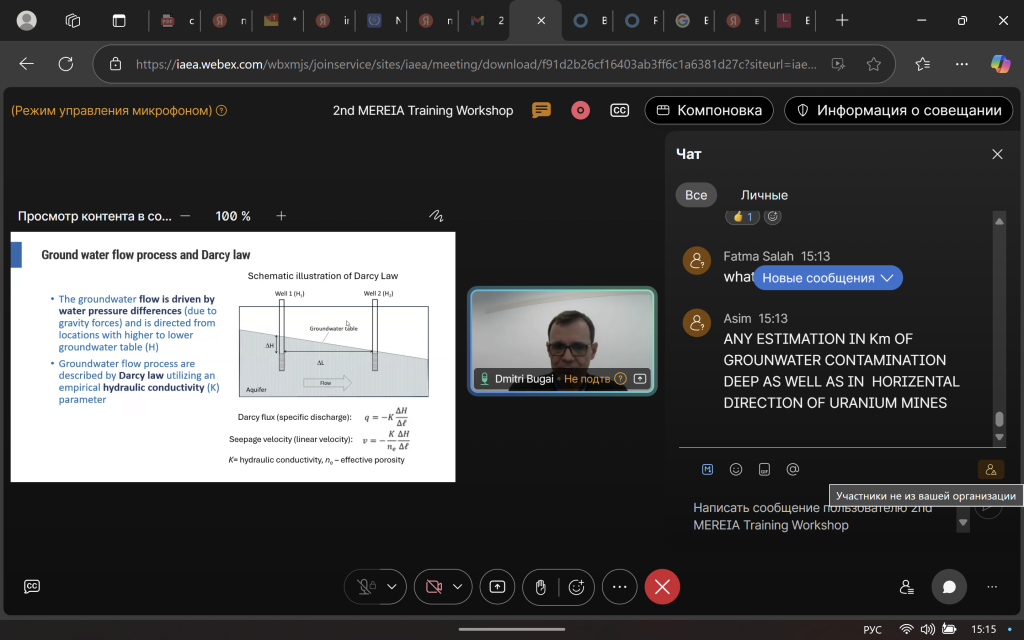Image resolution: width=1024 pixels, height=640 pixels.
Task: Open the share content button
Action: point(496,587)
